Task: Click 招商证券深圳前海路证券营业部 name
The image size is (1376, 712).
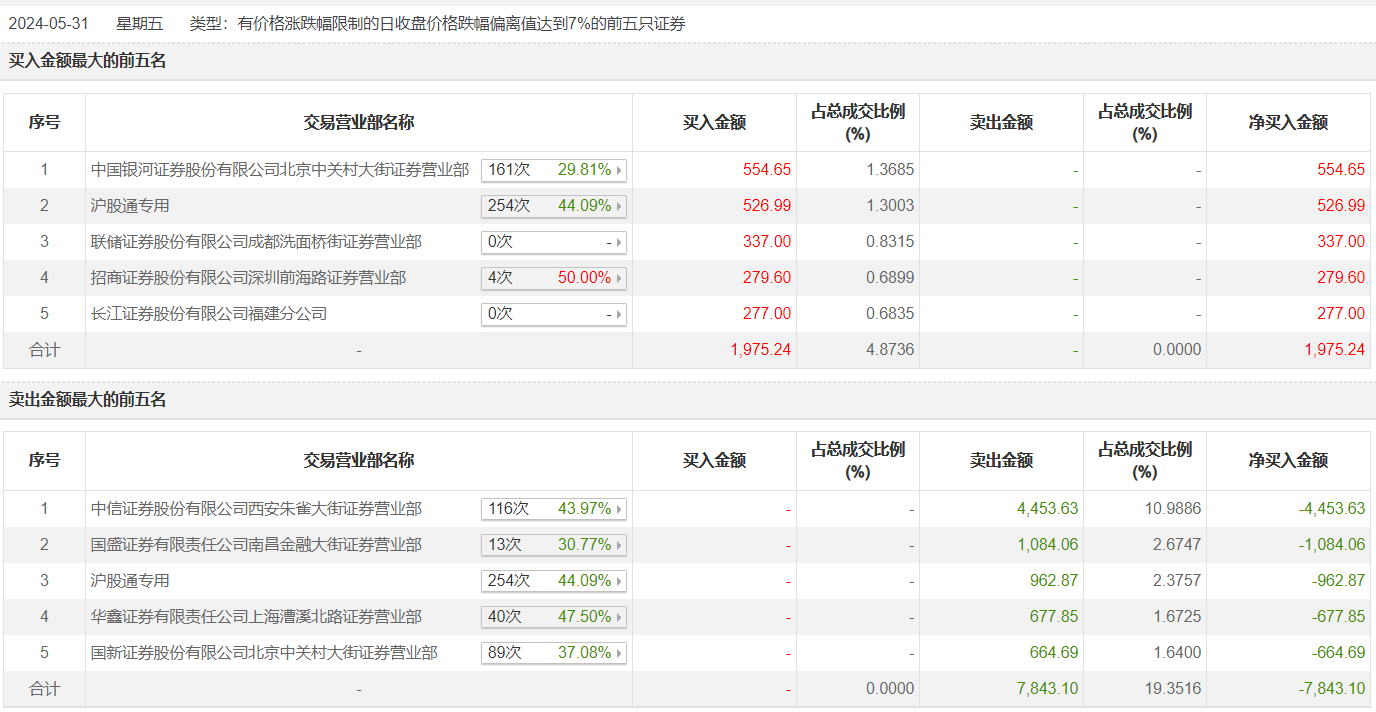Action: click(248, 278)
